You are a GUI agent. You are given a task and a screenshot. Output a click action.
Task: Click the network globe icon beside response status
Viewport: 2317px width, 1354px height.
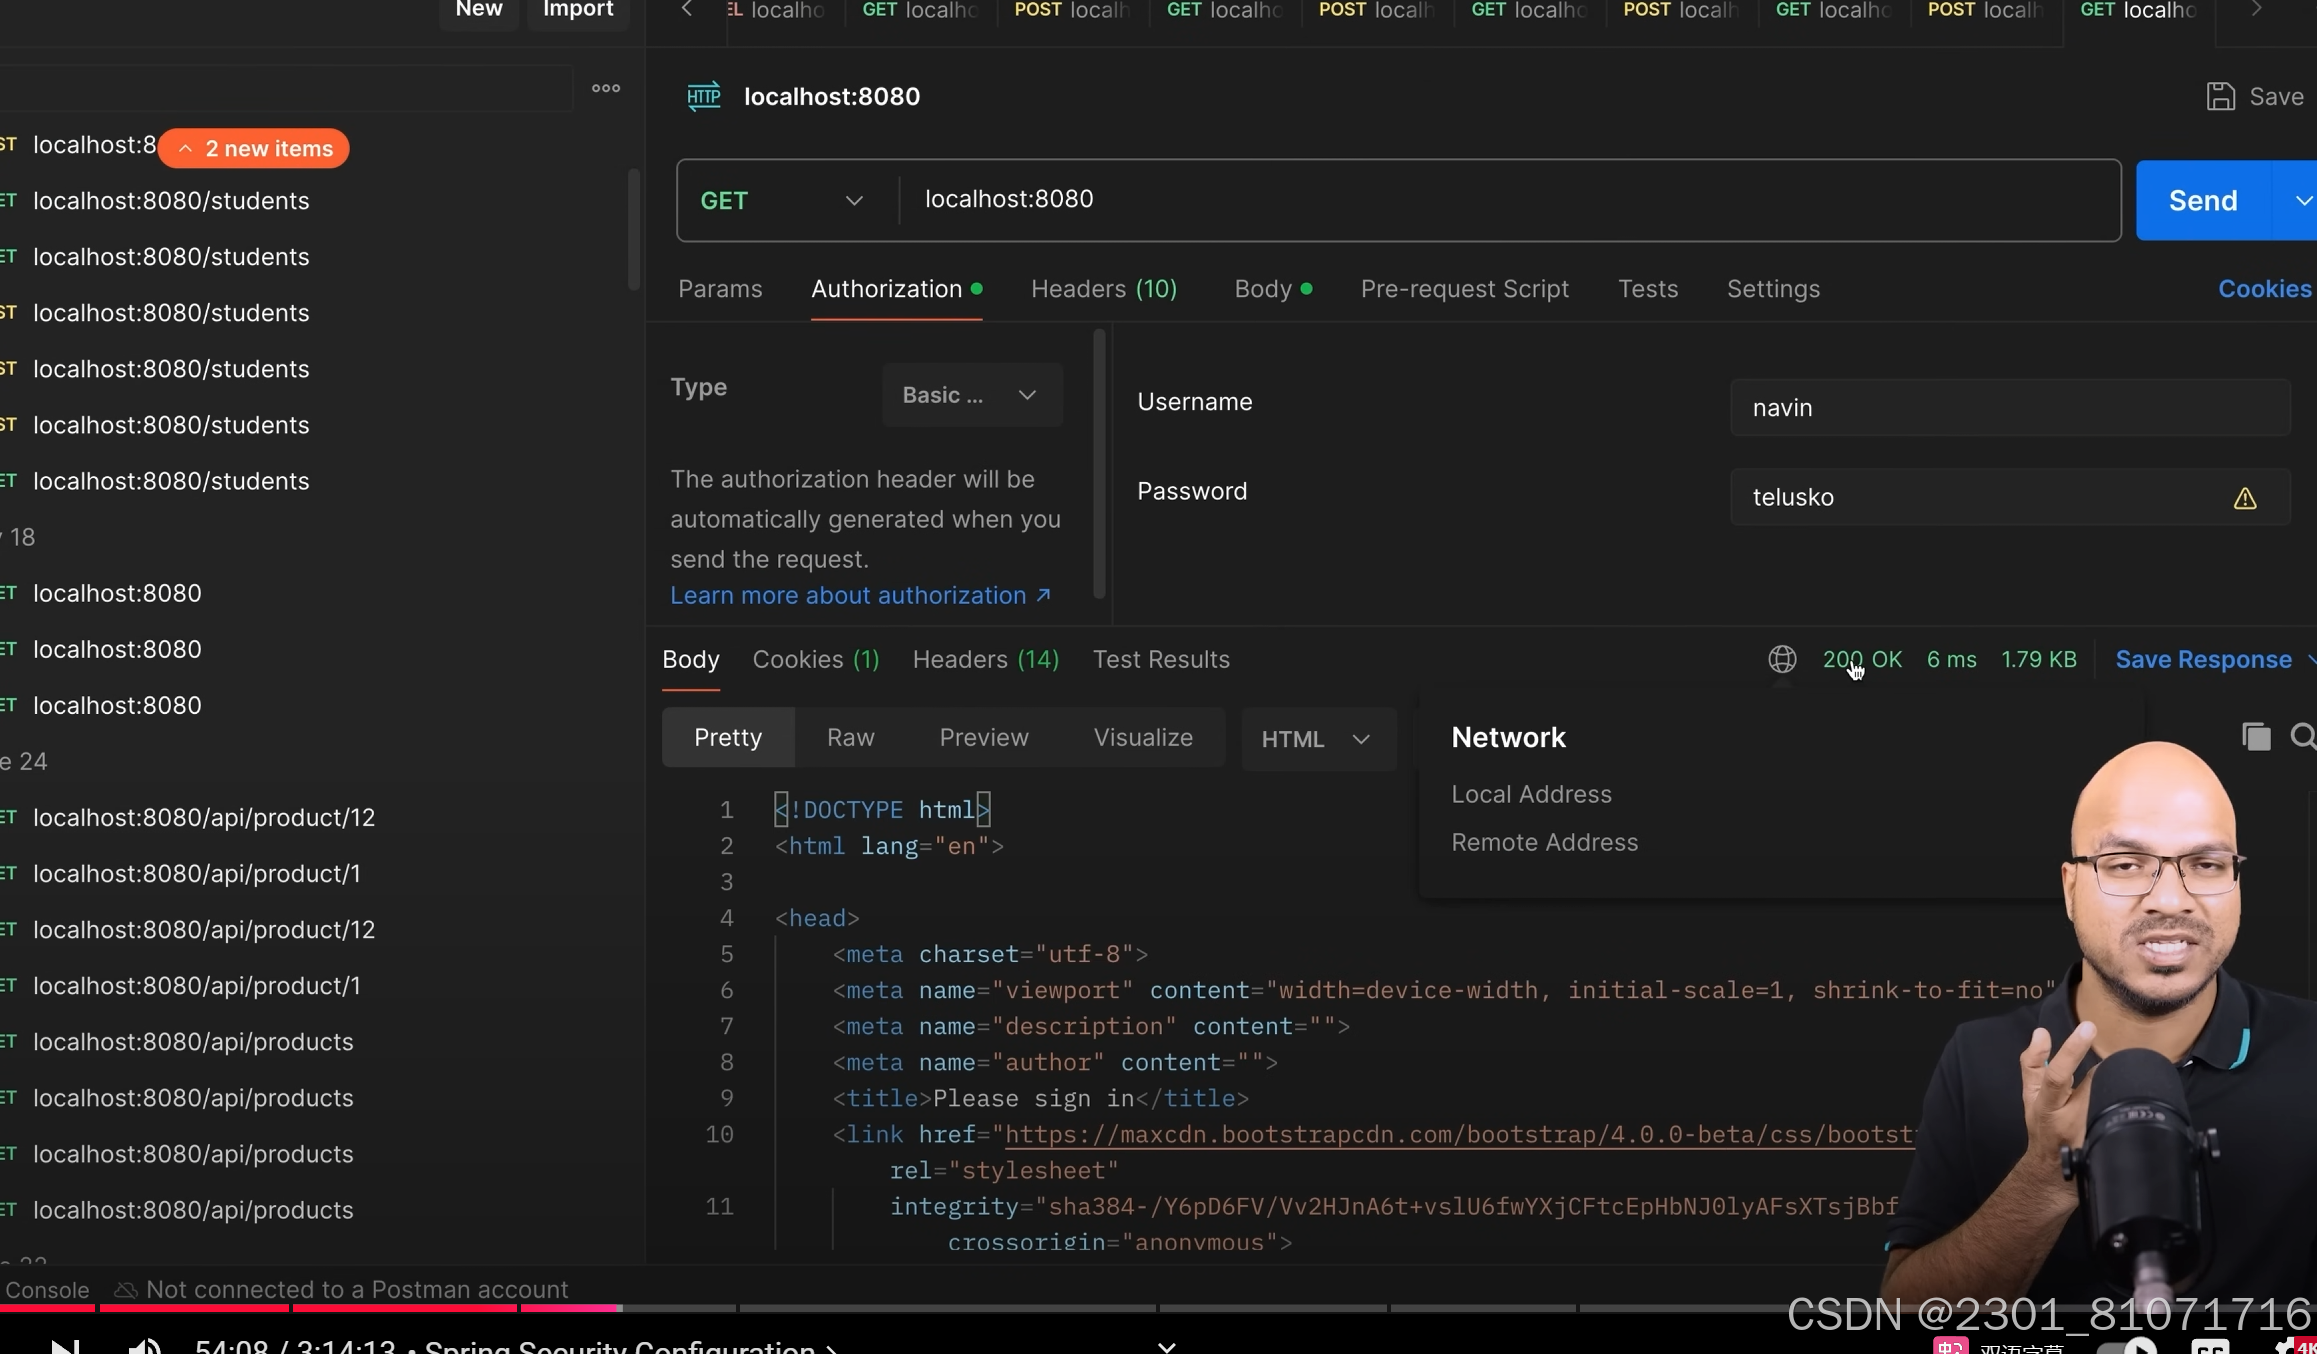pyautogui.click(x=1782, y=659)
